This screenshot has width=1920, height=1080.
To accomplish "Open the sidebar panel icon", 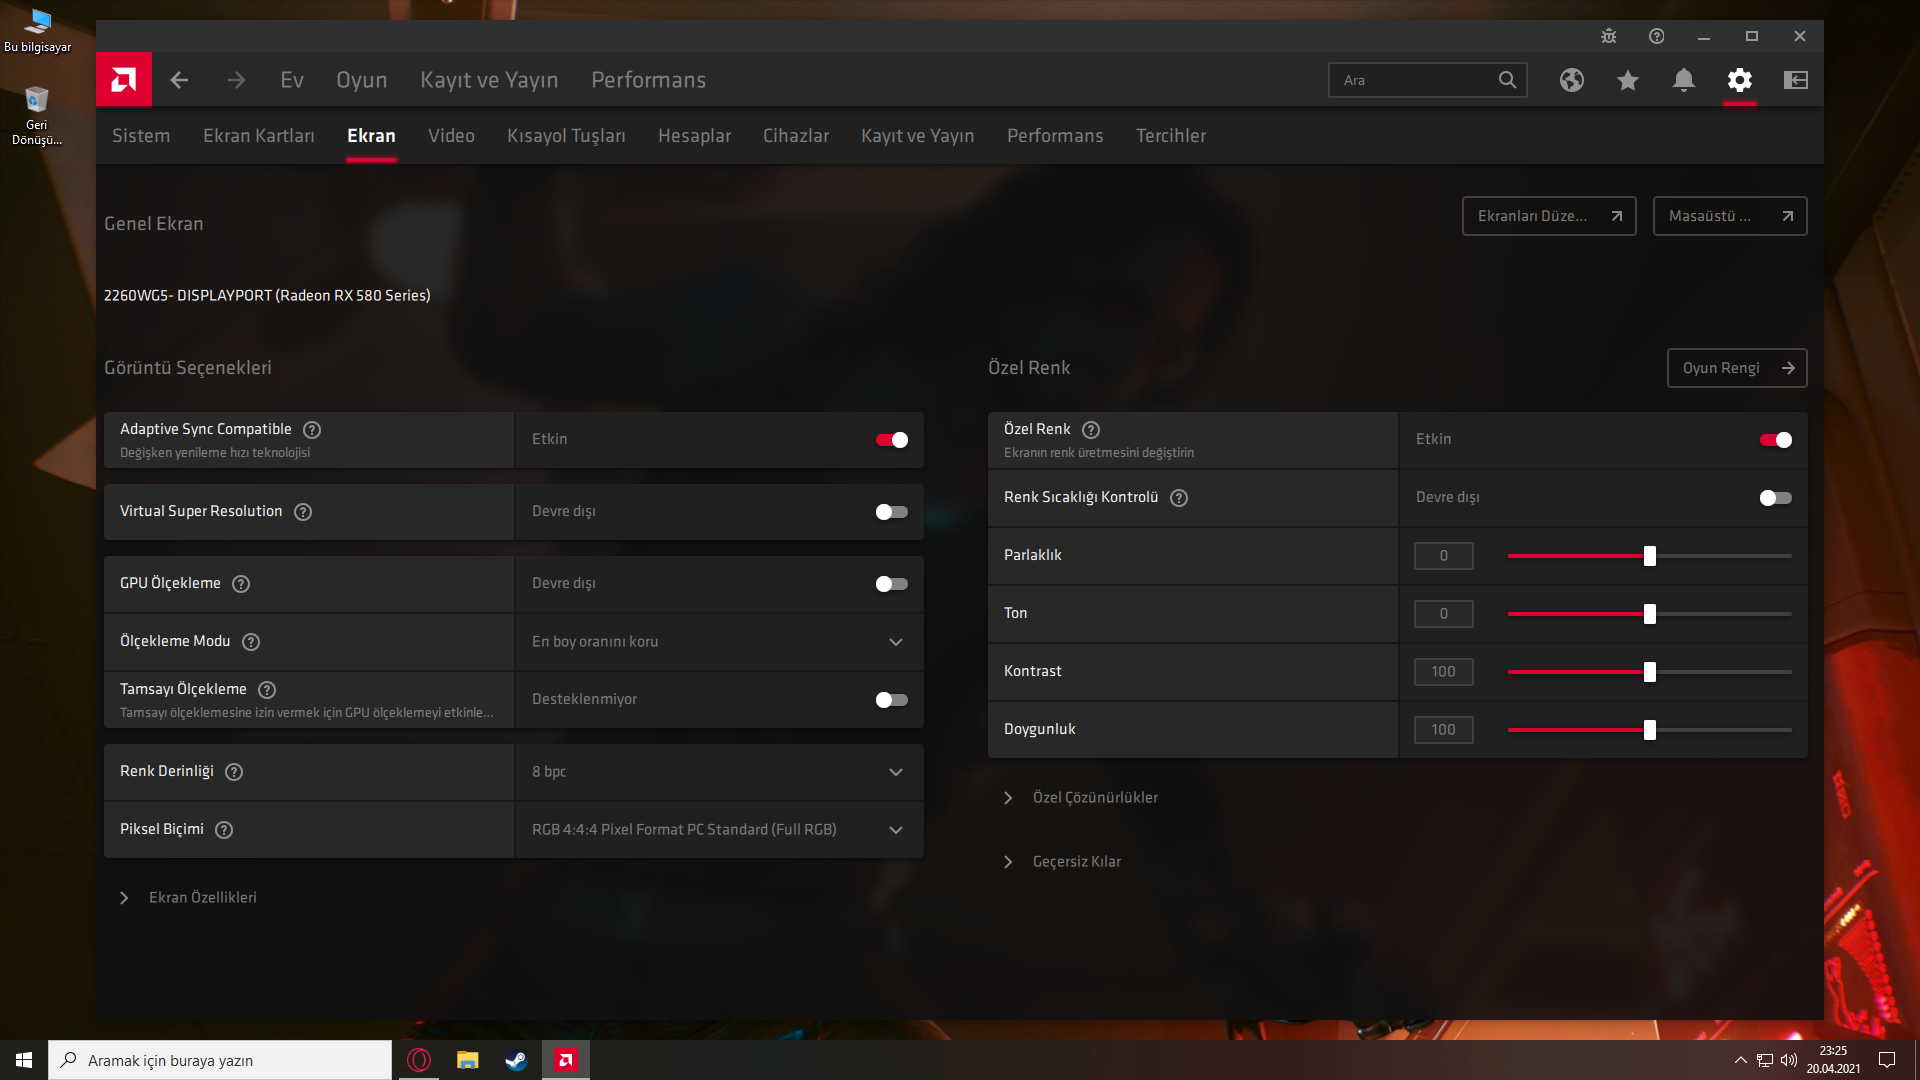I will pyautogui.click(x=1796, y=80).
